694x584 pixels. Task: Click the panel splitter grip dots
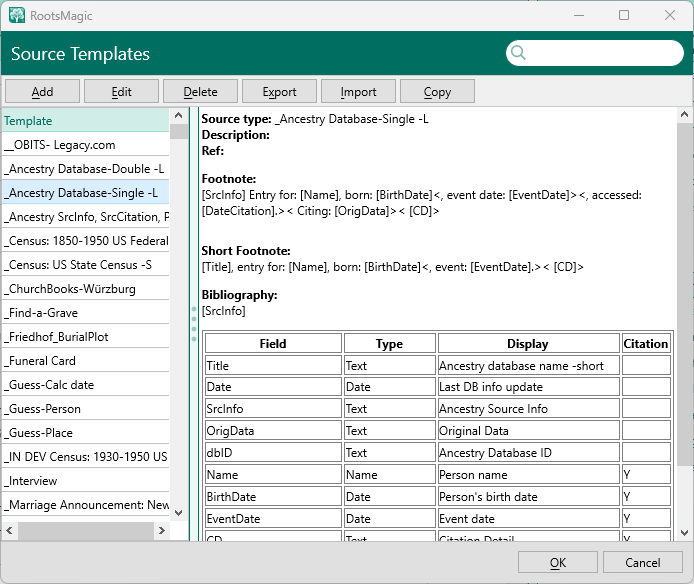pyautogui.click(x=193, y=324)
